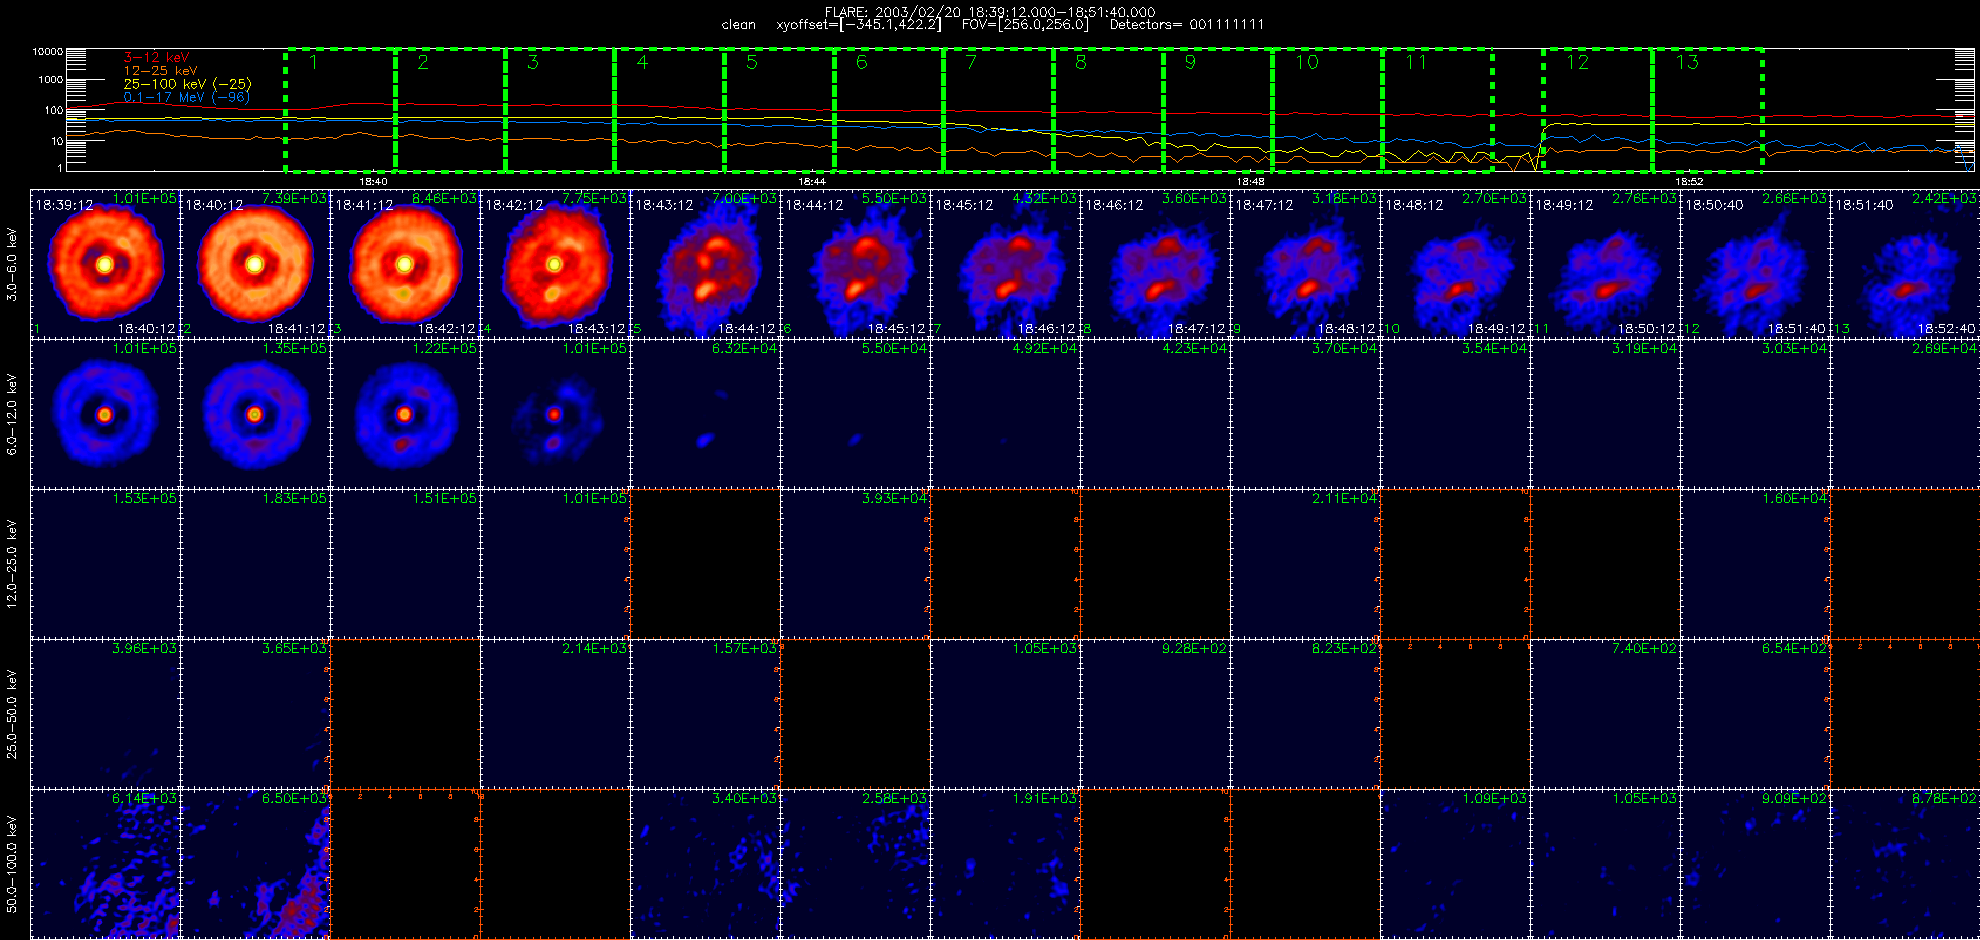Select interval box 9 in the light curve
Image resolution: width=1980 pixels, height=940 pixels.
point(1218,110)
